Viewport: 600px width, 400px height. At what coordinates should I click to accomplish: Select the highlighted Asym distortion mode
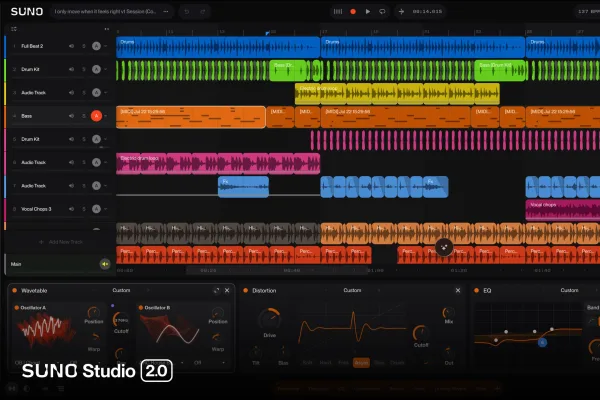(361, 362)
